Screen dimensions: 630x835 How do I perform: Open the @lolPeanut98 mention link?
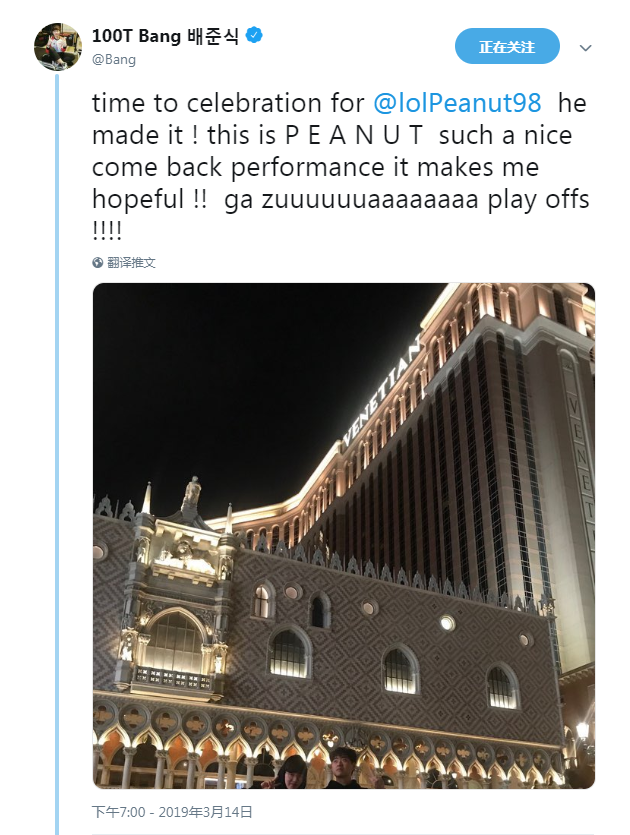pos(459,102)
